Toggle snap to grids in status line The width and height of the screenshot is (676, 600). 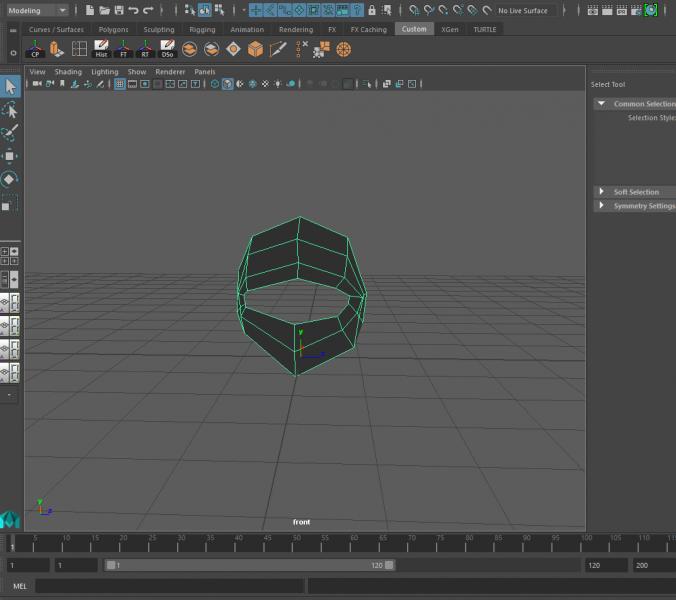point(256,10)
